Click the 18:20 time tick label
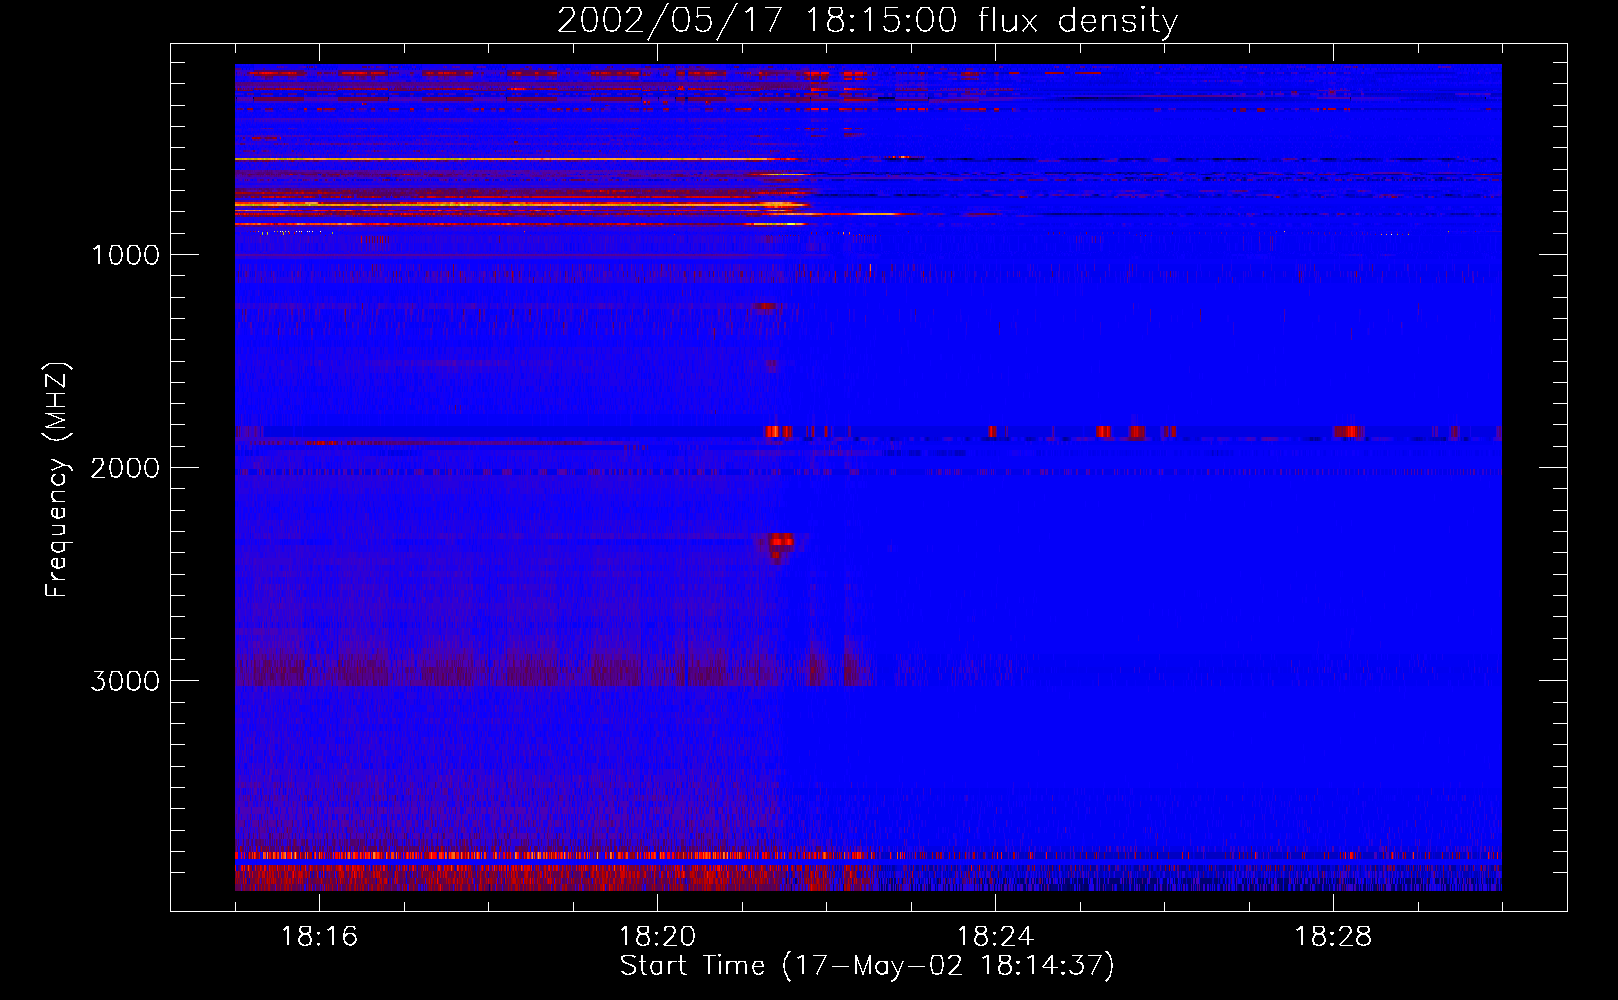This screenshot has width=1618, height=1000. tap(657, 936)
